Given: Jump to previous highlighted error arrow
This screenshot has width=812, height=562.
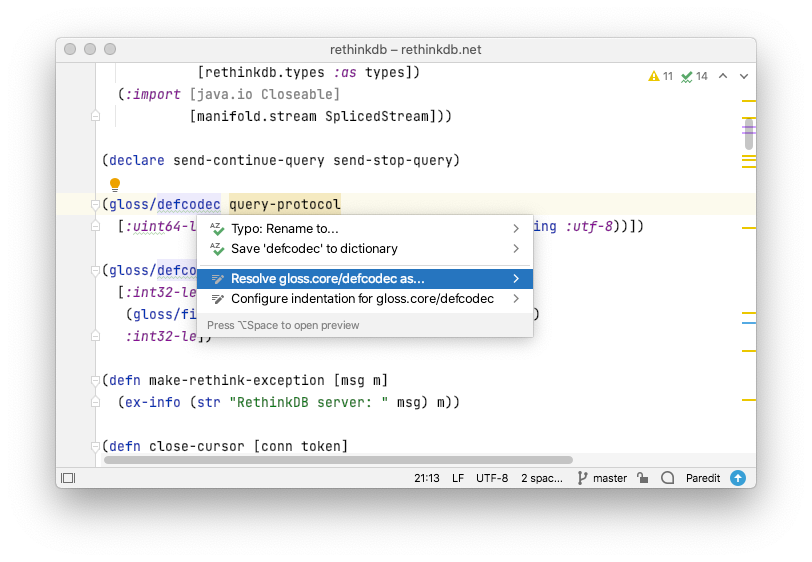Looking at the screenshot, I should coord(723,76).
